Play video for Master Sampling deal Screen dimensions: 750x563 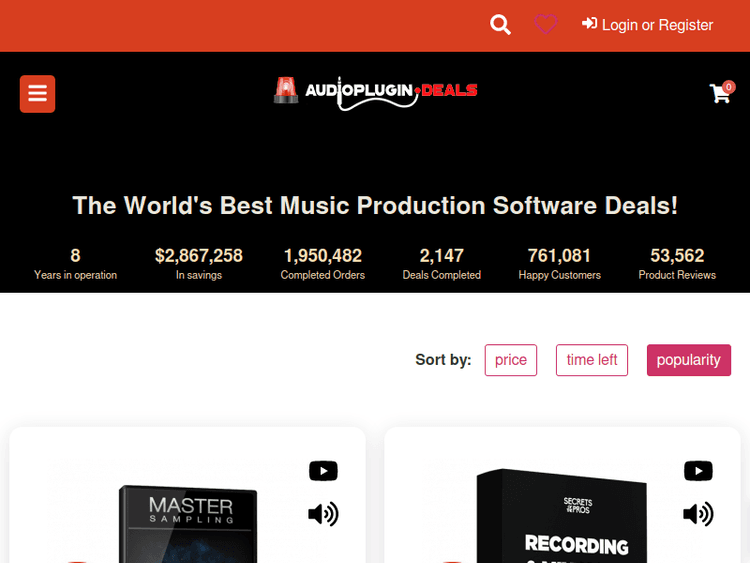click(323, 471)
